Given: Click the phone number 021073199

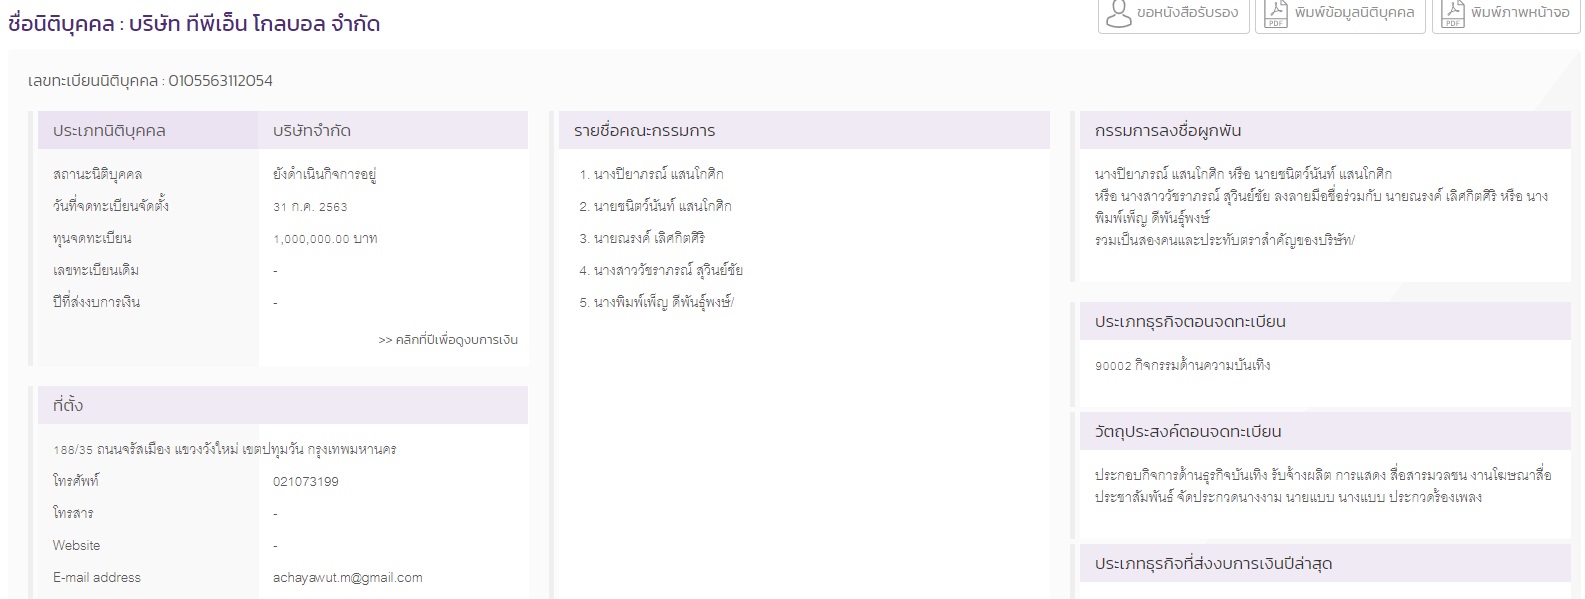Looking at the screenshot, I should coord(305,481).
